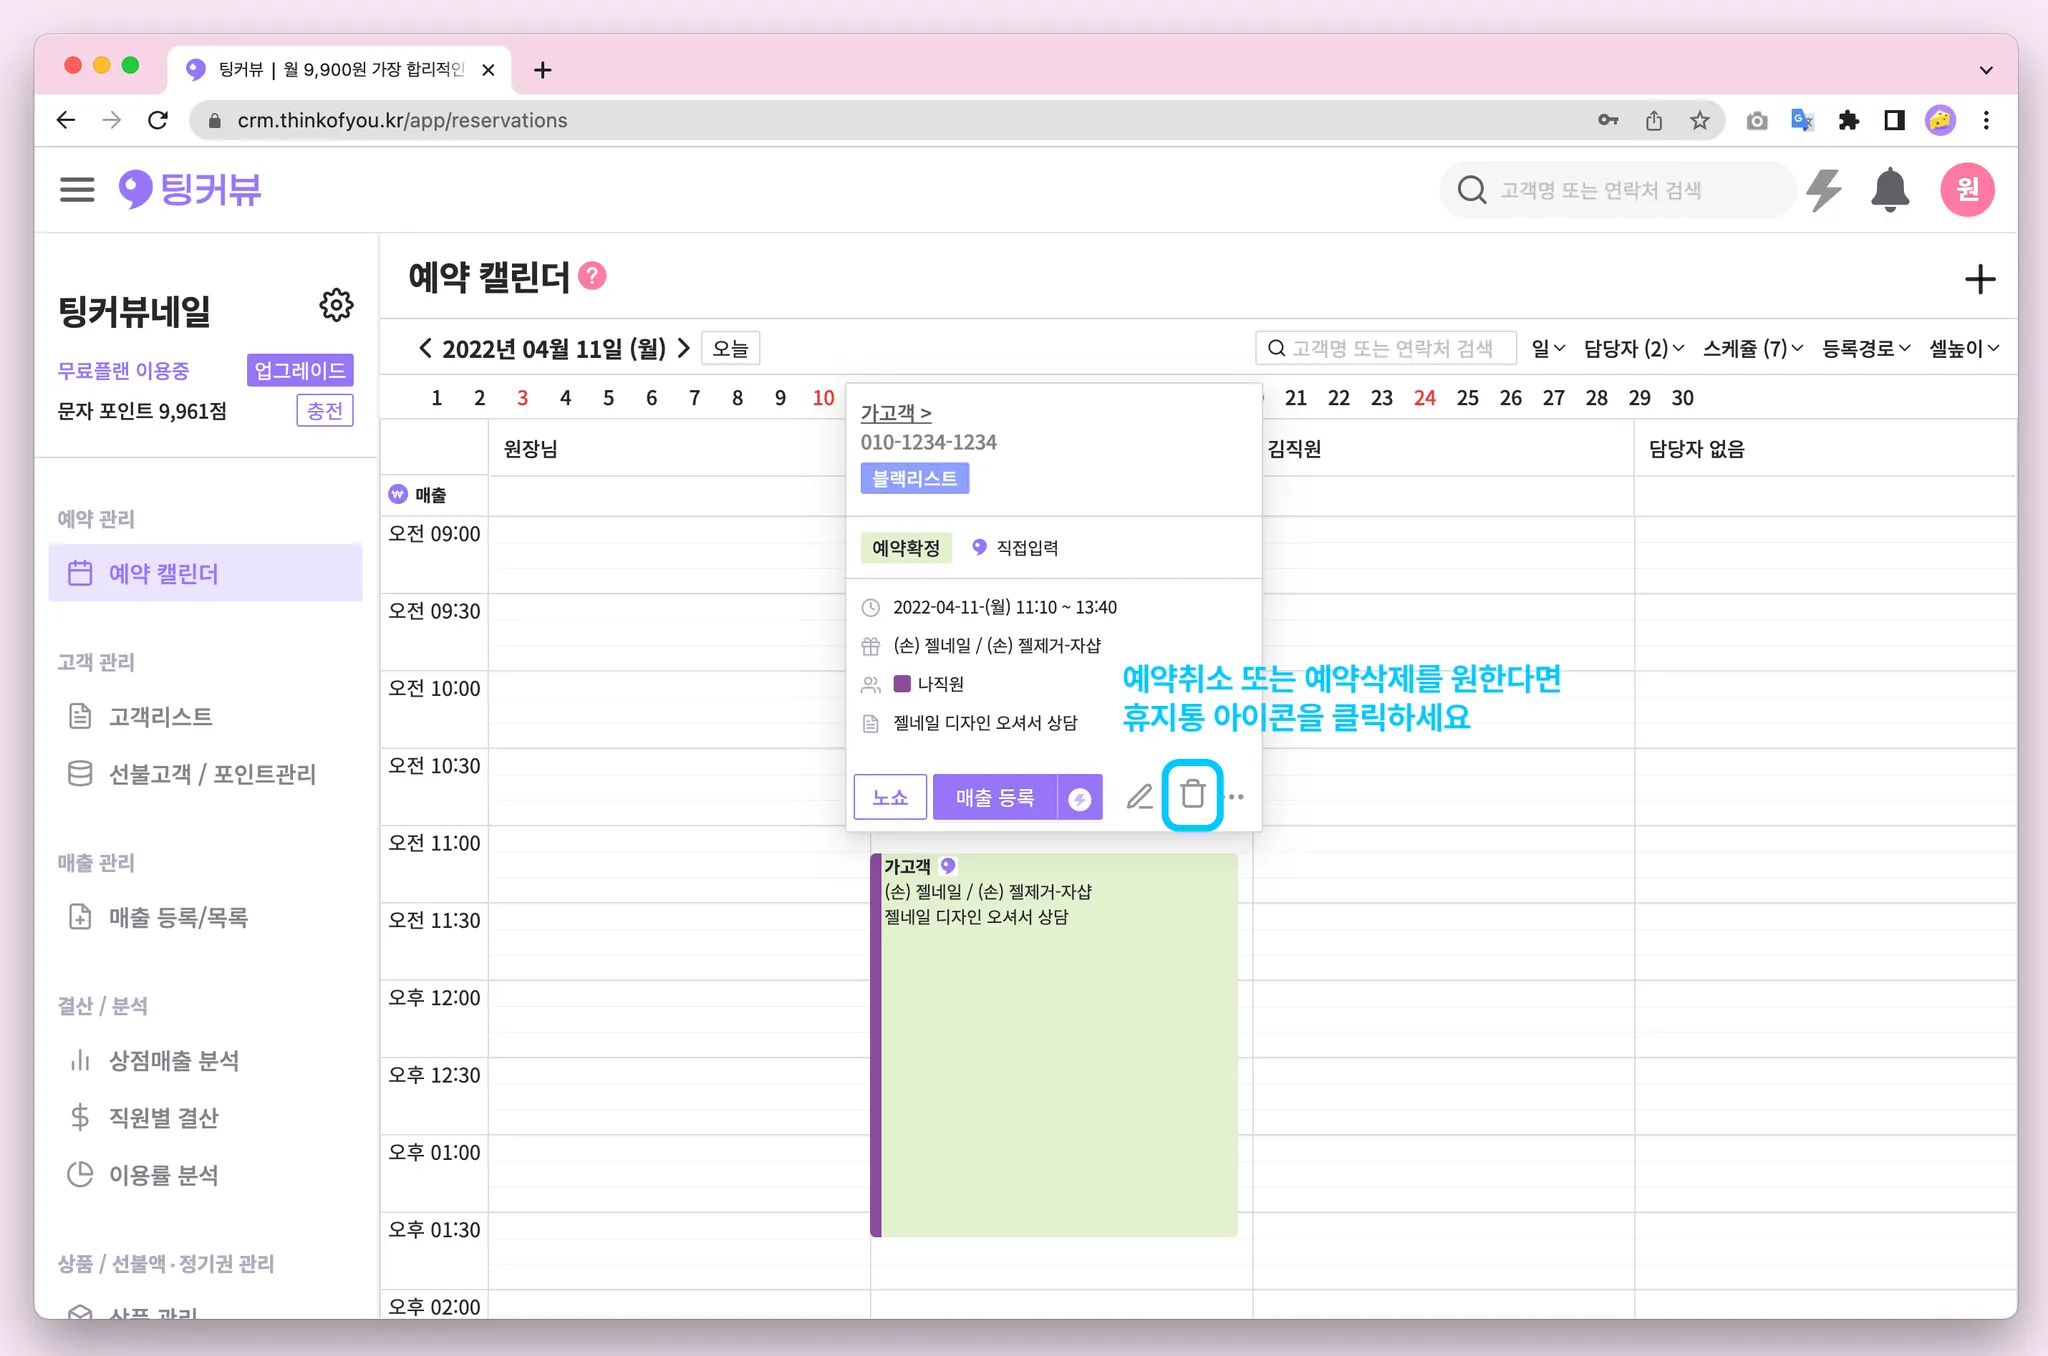Click the lightning bolt quick action icon

click(1824, 190)
